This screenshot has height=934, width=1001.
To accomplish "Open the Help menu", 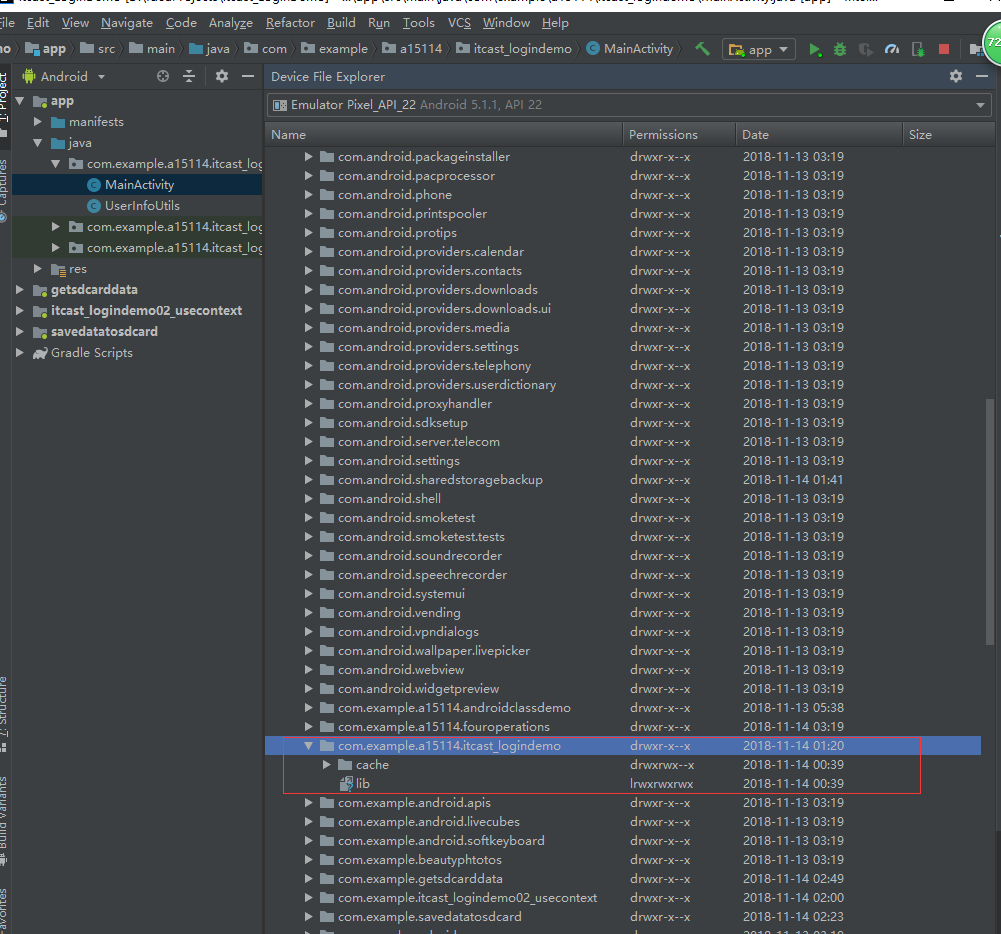I will [x=555, y=23].
